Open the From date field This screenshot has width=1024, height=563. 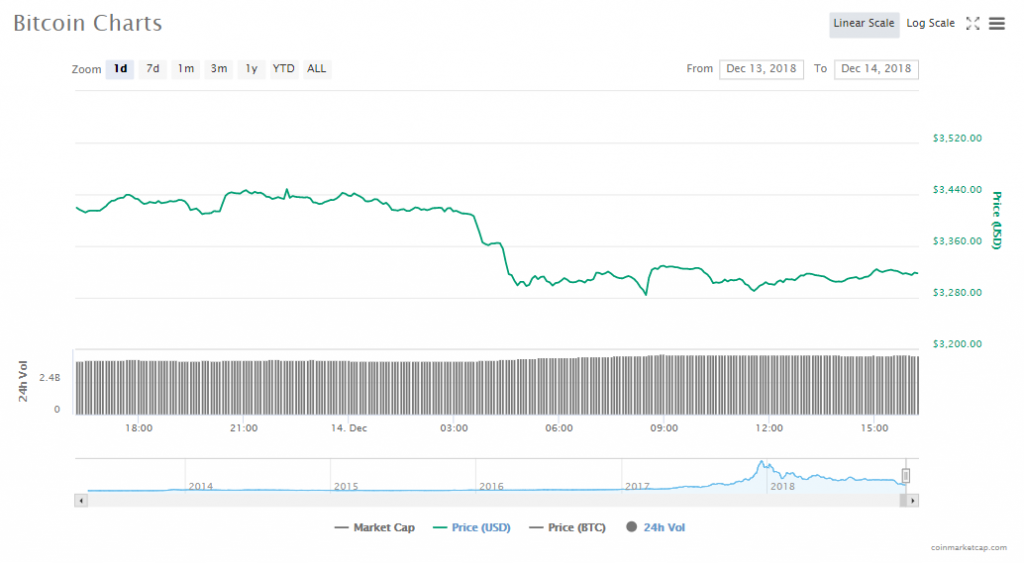761,69
